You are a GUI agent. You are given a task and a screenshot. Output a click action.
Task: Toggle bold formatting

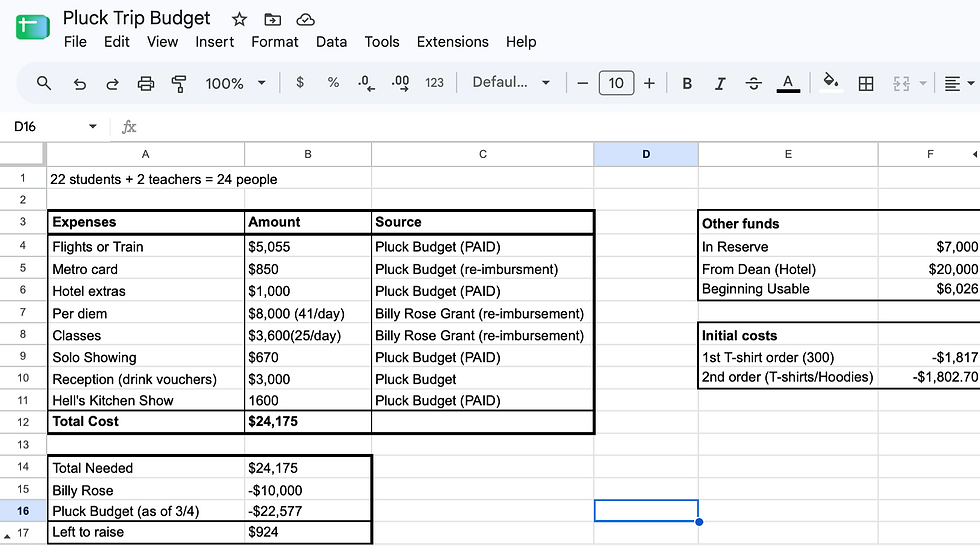pos(687,83)
